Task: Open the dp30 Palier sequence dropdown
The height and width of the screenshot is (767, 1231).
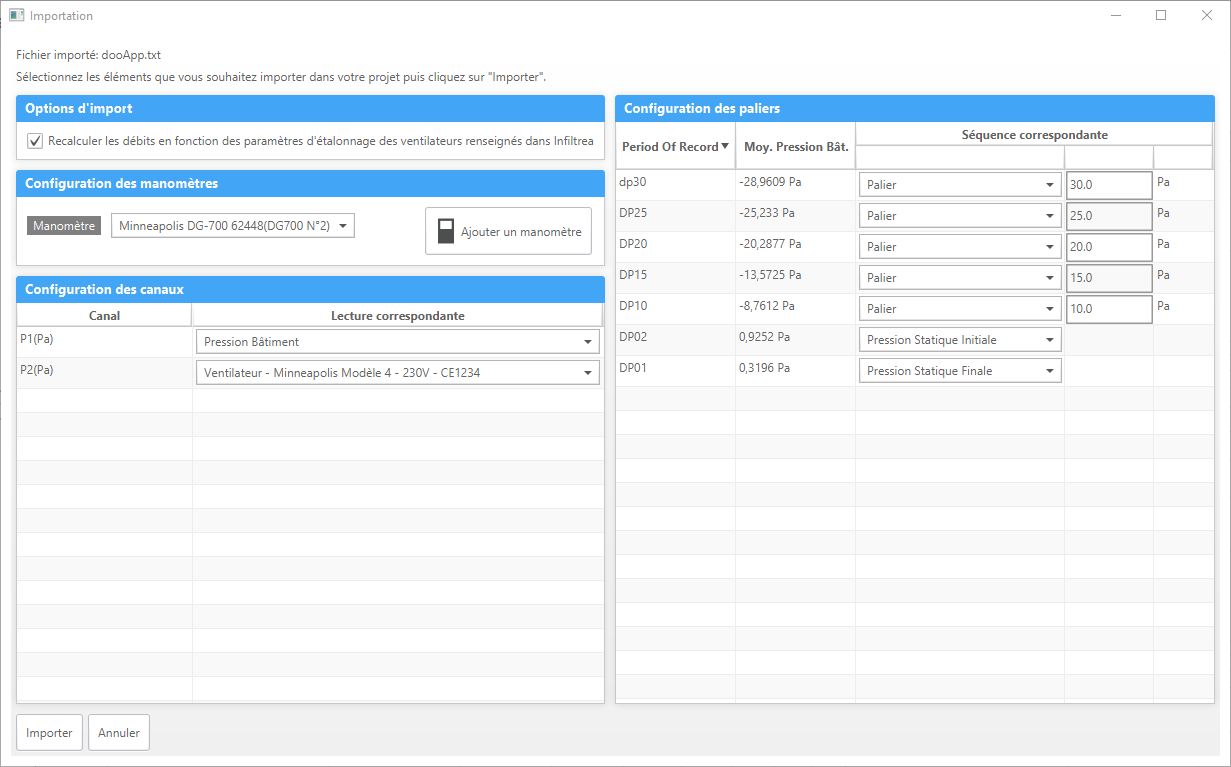Action: pos(960,185)
